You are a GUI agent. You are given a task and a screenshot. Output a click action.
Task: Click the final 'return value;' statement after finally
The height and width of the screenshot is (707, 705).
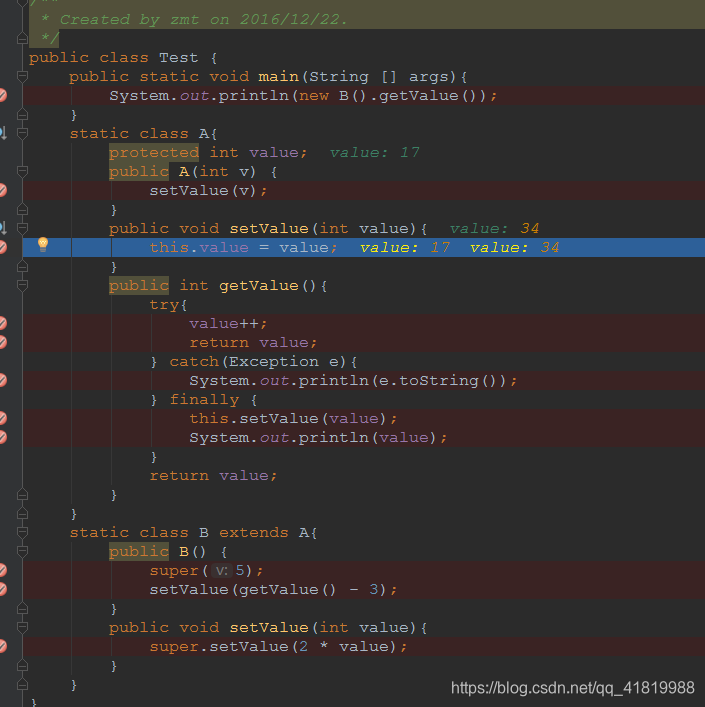(214, 476)
